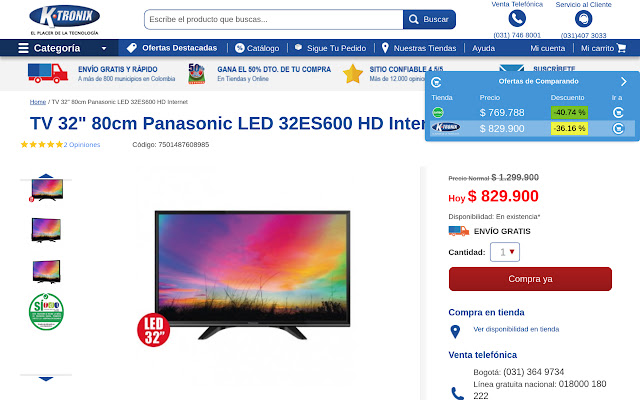Expand Comparando offers panel arrow
Screen dimensions: 640x400
[x=623, y=82]
